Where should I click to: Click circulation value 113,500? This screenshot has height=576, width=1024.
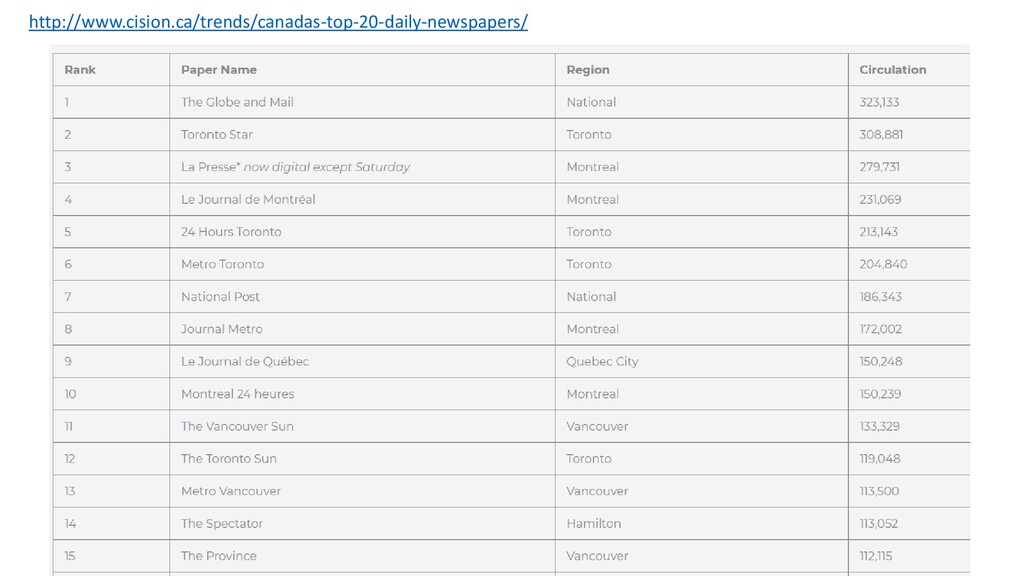coord(879,491)
